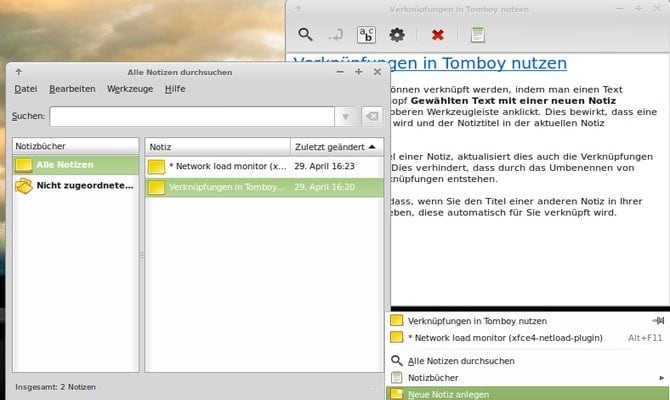Delete note with the red X icon

pyautogui.click(x=438, y=35)
